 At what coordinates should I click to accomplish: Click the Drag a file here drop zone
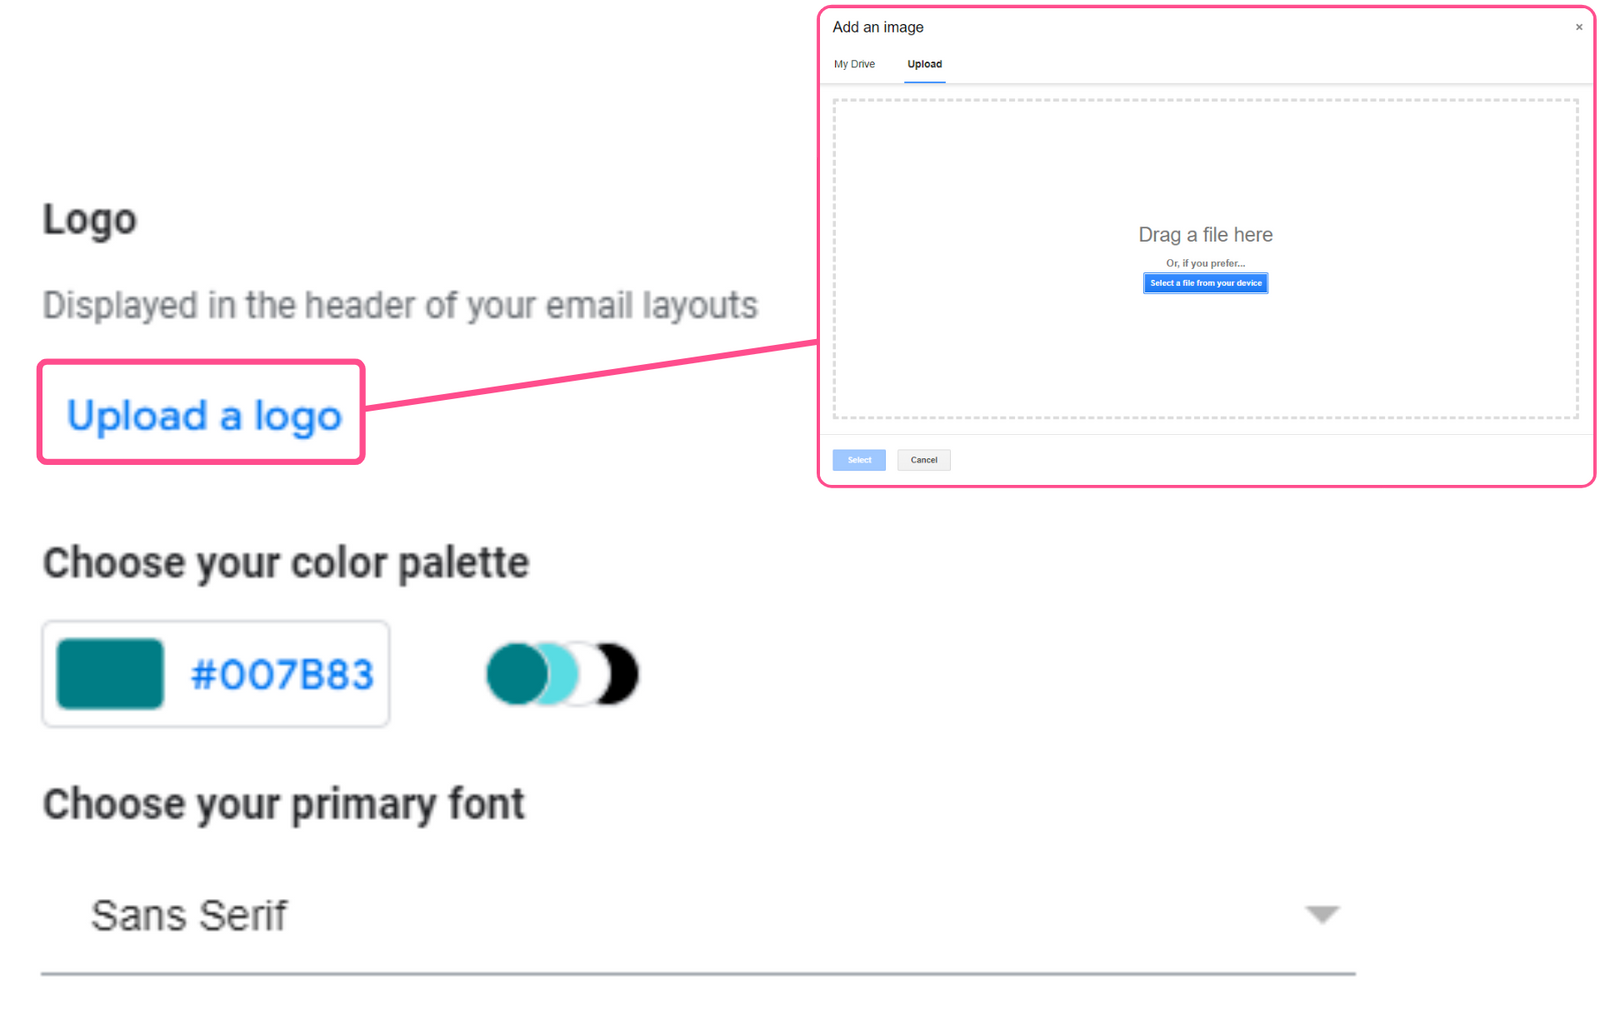click(1205, 235)
